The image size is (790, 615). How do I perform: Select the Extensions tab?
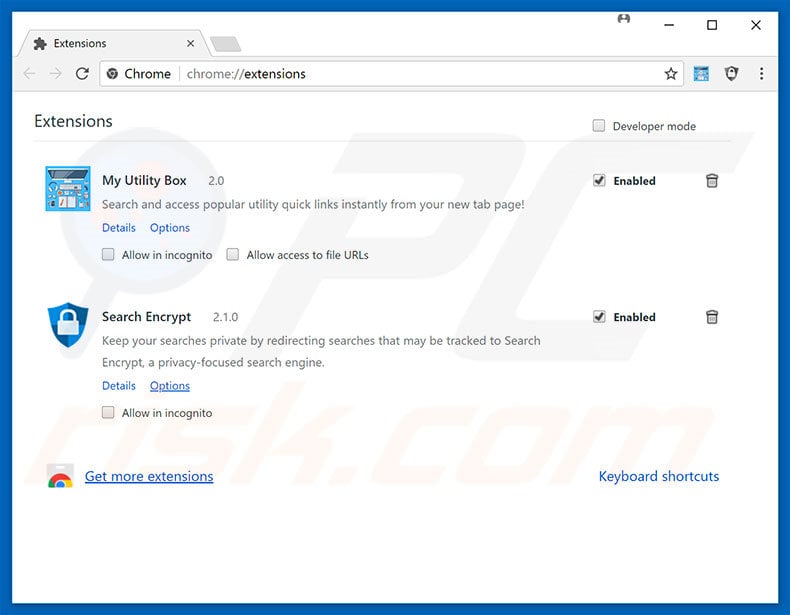114,43
